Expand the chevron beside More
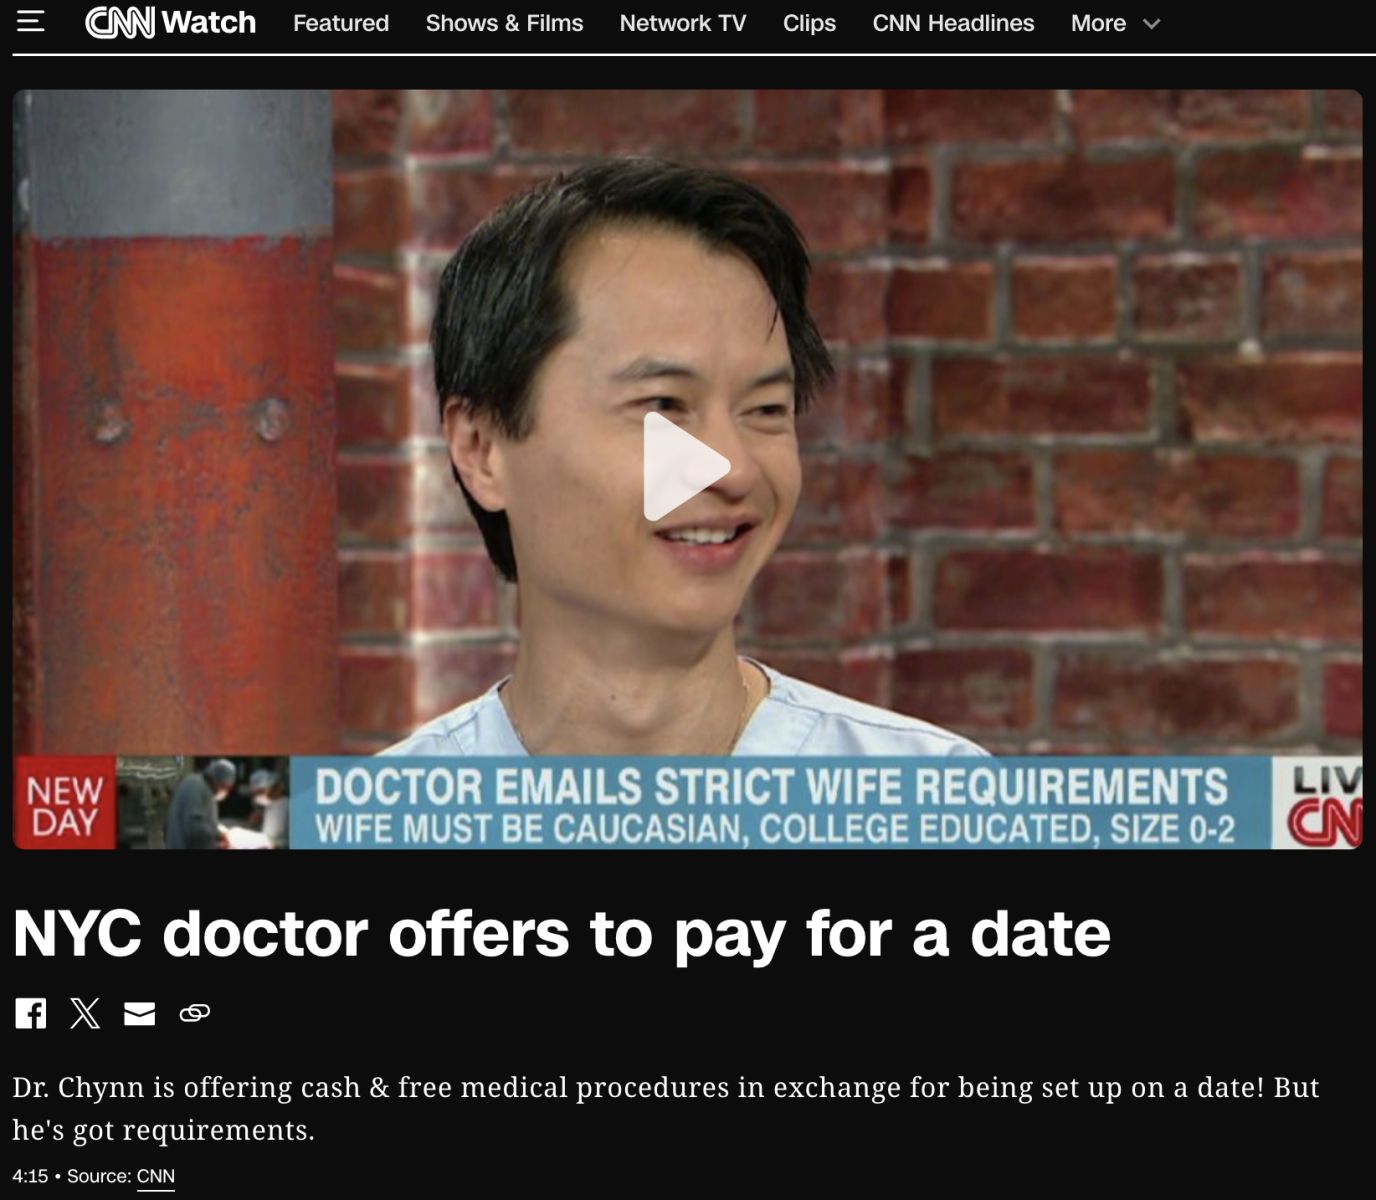This screenshot has width=1376, height=1200. click(x=1151, y=23)
